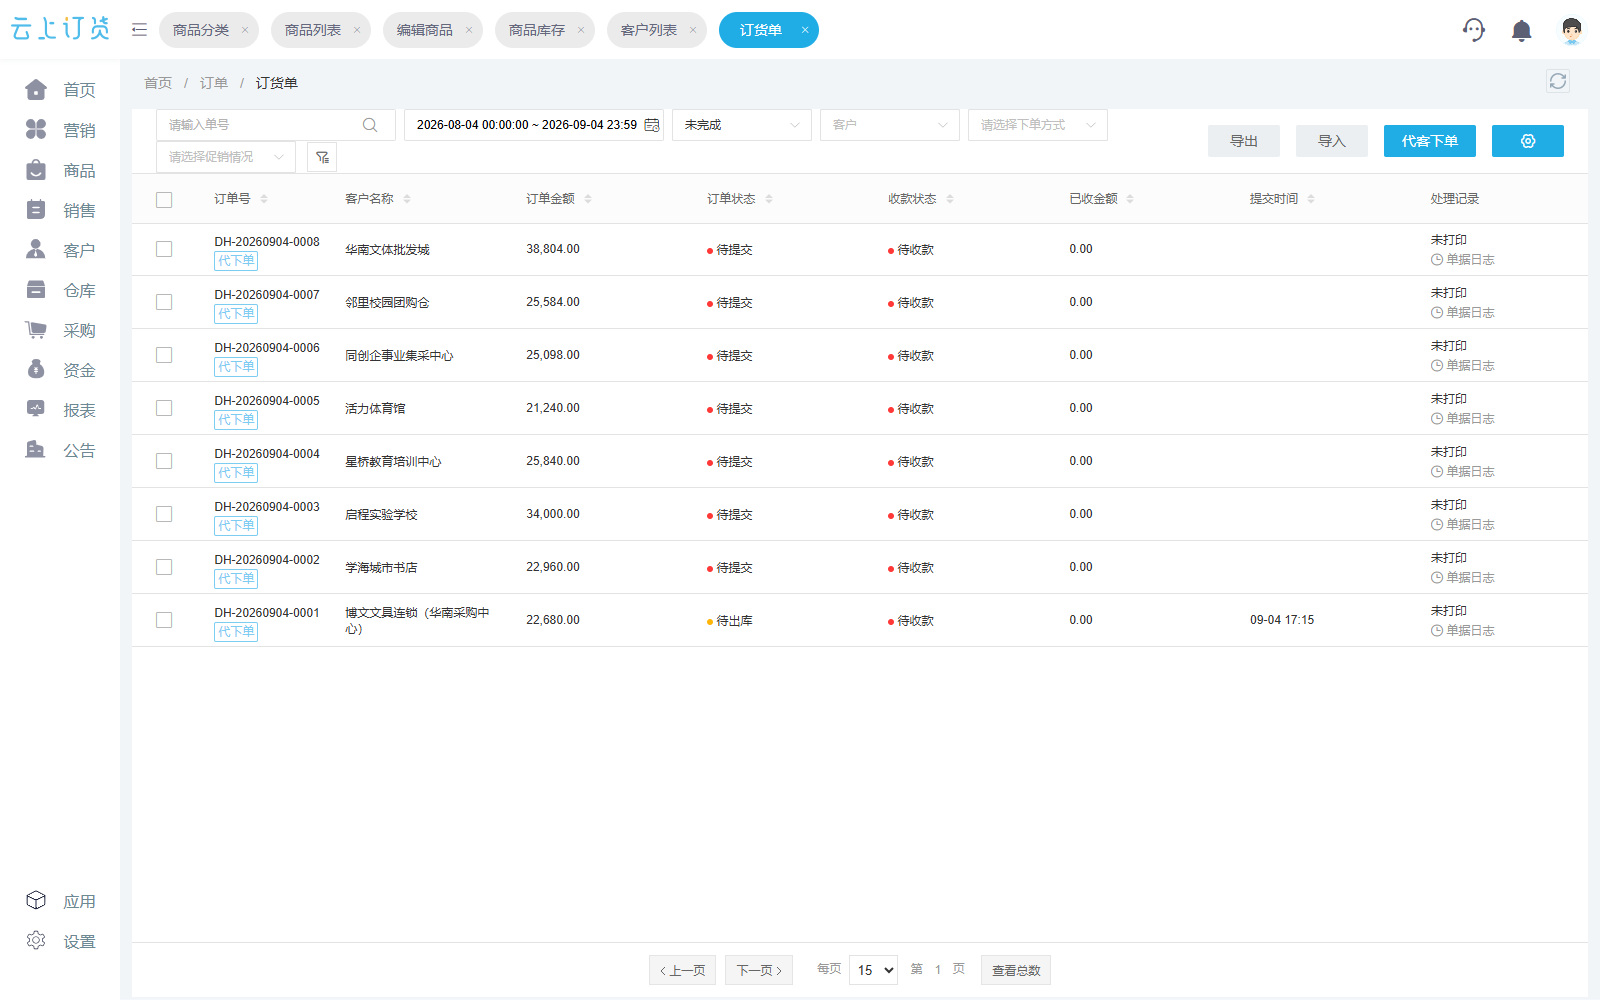The width and height of the screenshot is (1600, 1000).
Task: Open the calendar icon in the date range
Action: coord(652,125)
